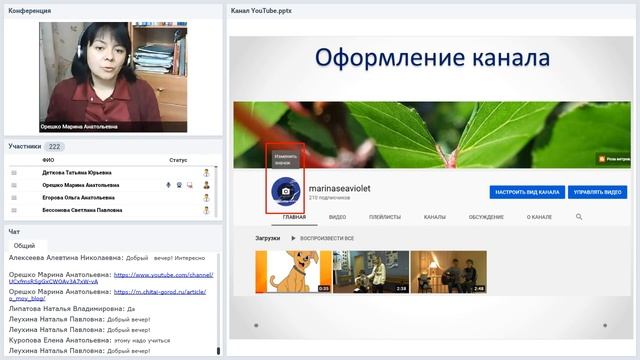Click the red screen-share icon for Орешко
The height and width of the screenshot is (360, 640).
pos(189,185)
